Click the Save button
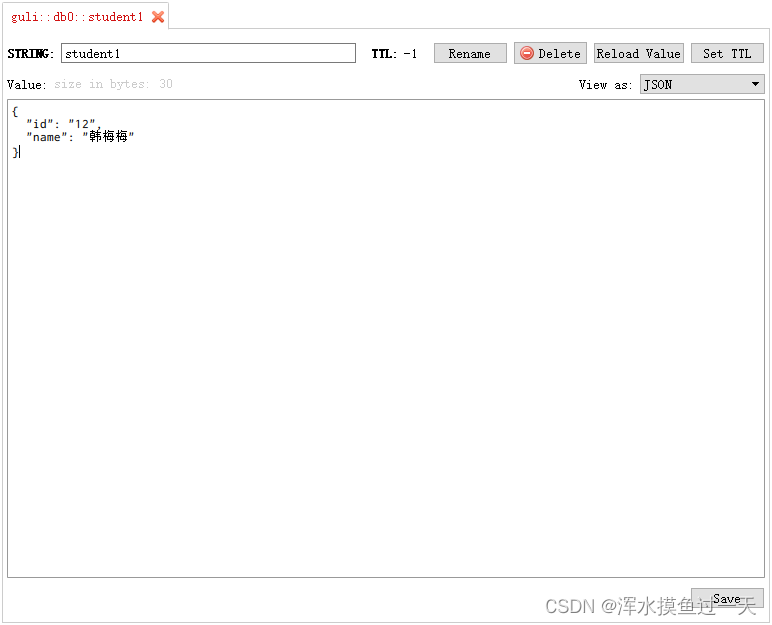Screen dimensions: 772x625 [727, 598]
